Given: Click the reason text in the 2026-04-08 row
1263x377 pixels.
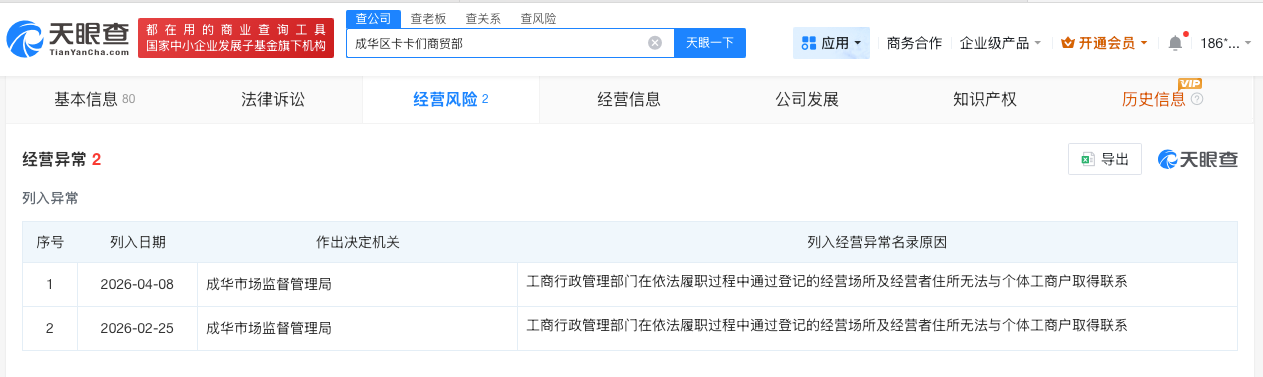Looking at the screenshot, I should (826, 282).
